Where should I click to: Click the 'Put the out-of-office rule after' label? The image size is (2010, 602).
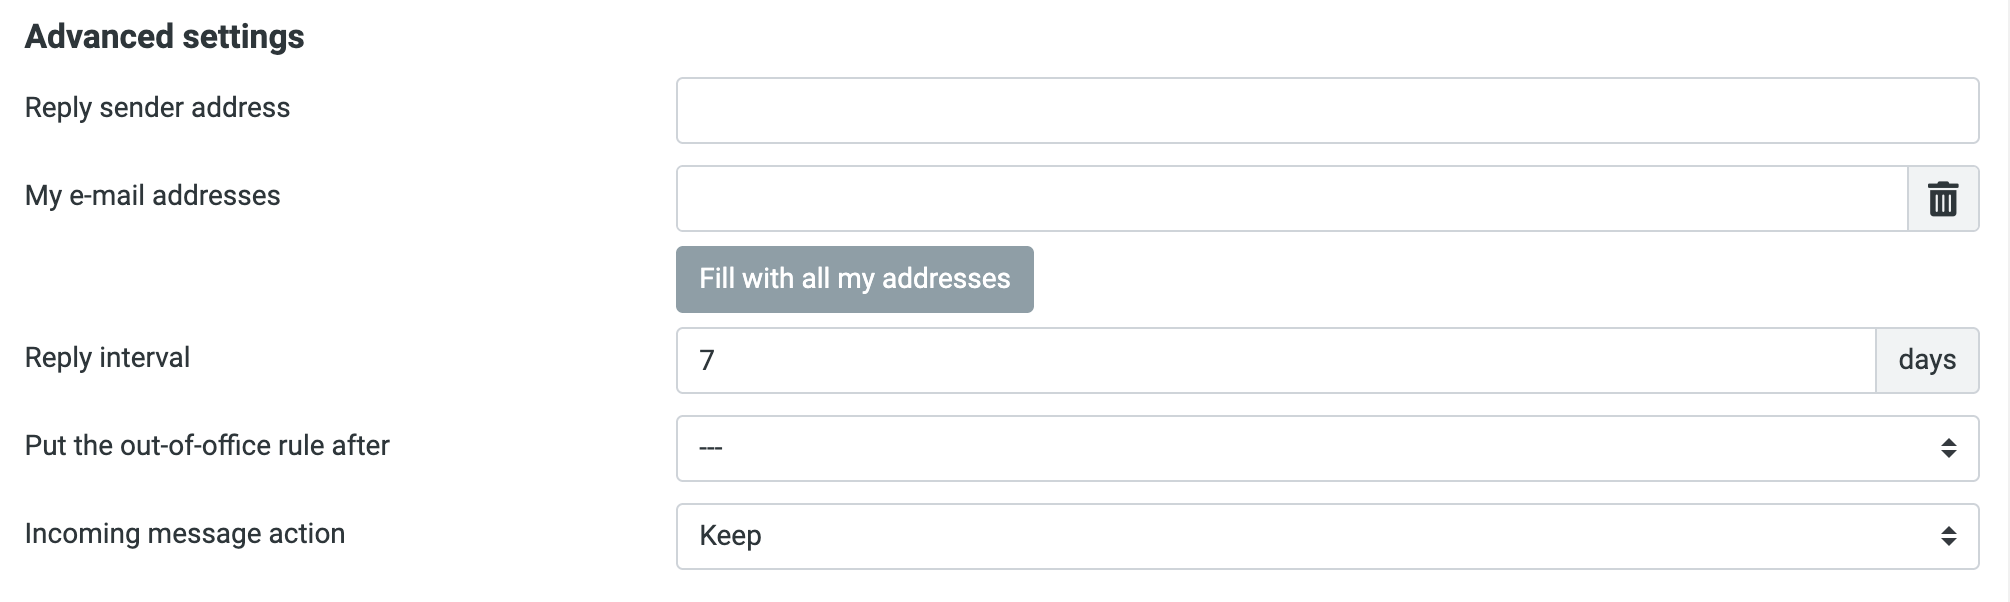[208, 447]
